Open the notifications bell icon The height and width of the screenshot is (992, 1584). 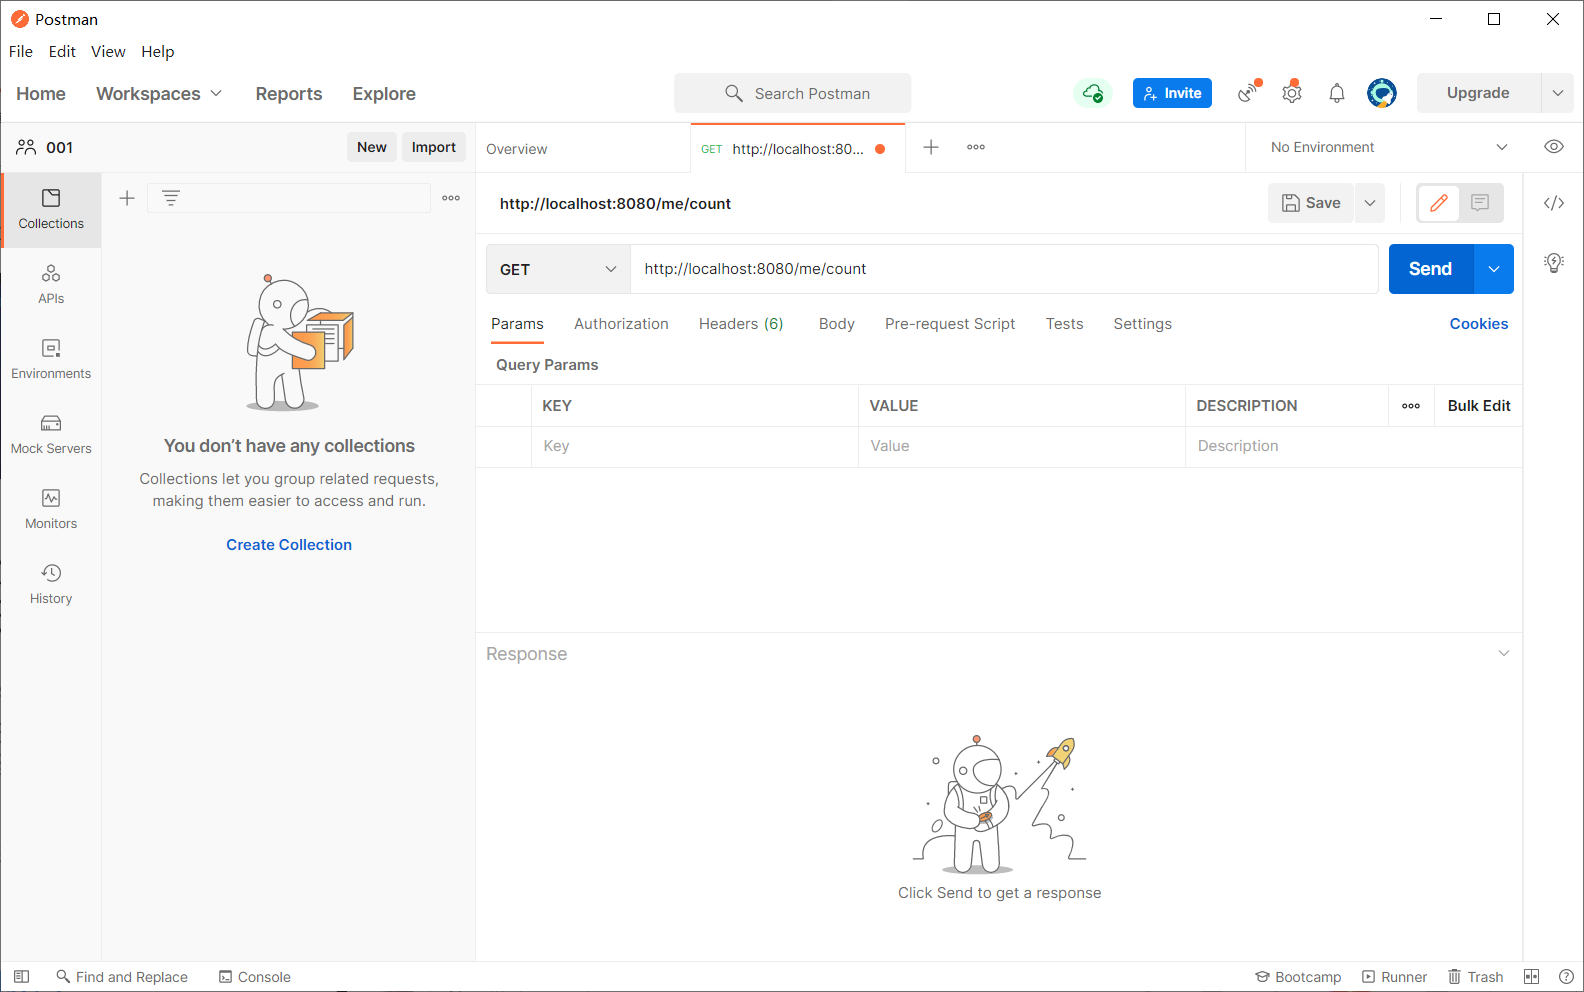click(x=1337, y=93)
